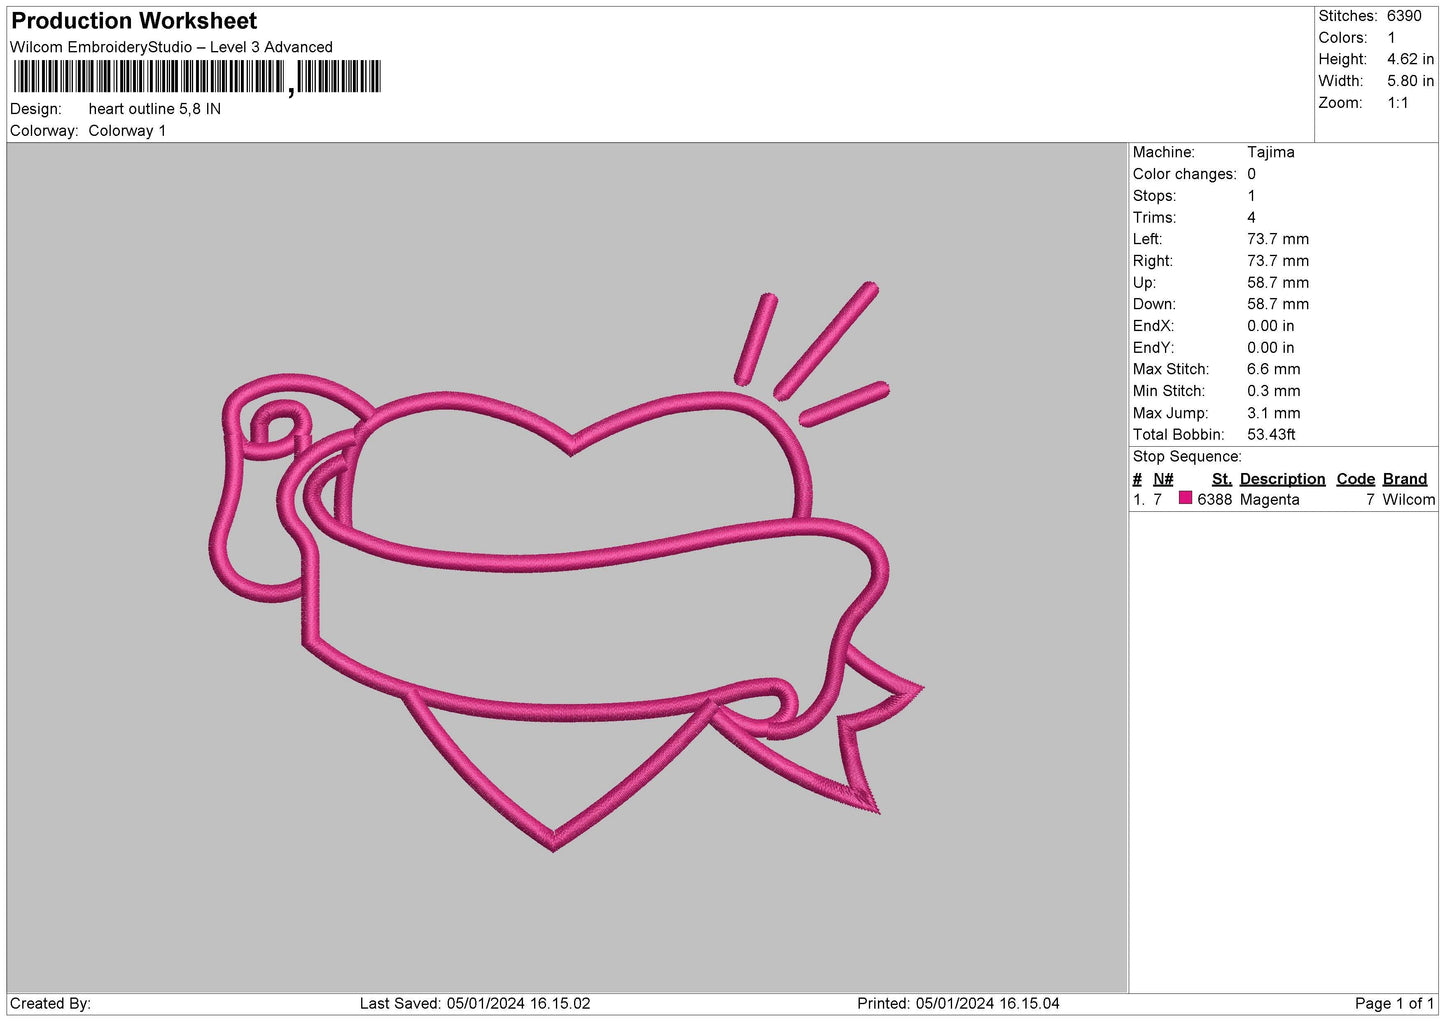Click the Down value 58.7 mm
1445x1021 pixels.
click(x=1278, y=304)
